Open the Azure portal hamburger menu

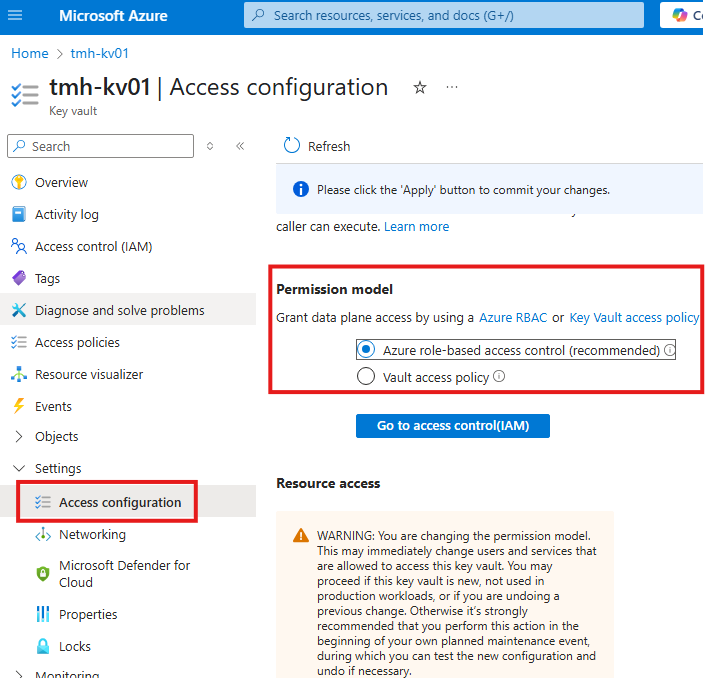pos(15,15)
